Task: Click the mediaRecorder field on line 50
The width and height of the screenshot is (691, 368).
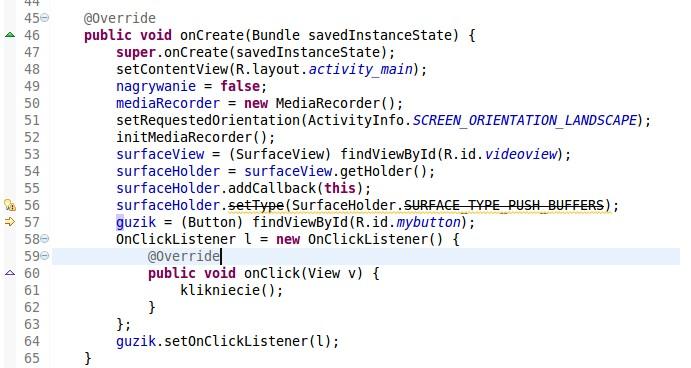Action: (x=168, y=104)
